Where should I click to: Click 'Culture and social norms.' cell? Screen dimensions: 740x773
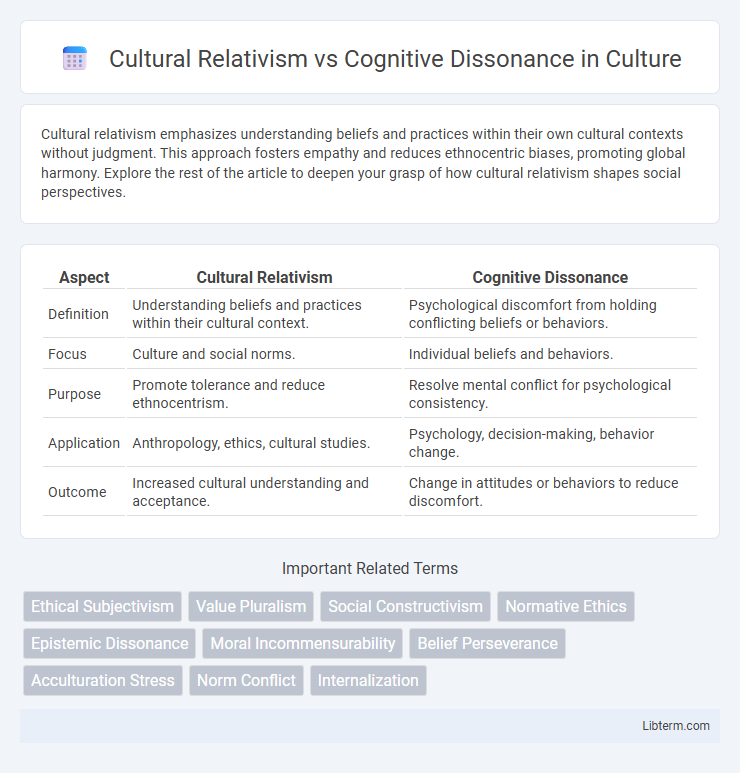[264, 354]
